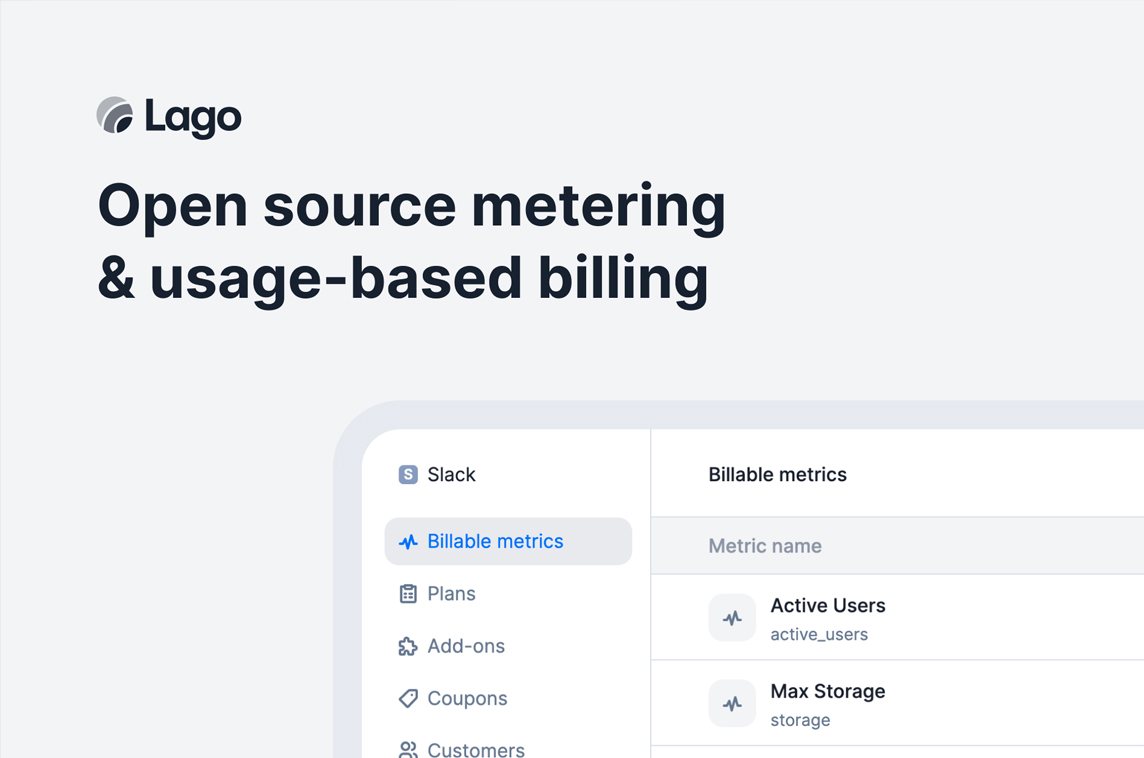Click the Coupons tag icon

408,699
